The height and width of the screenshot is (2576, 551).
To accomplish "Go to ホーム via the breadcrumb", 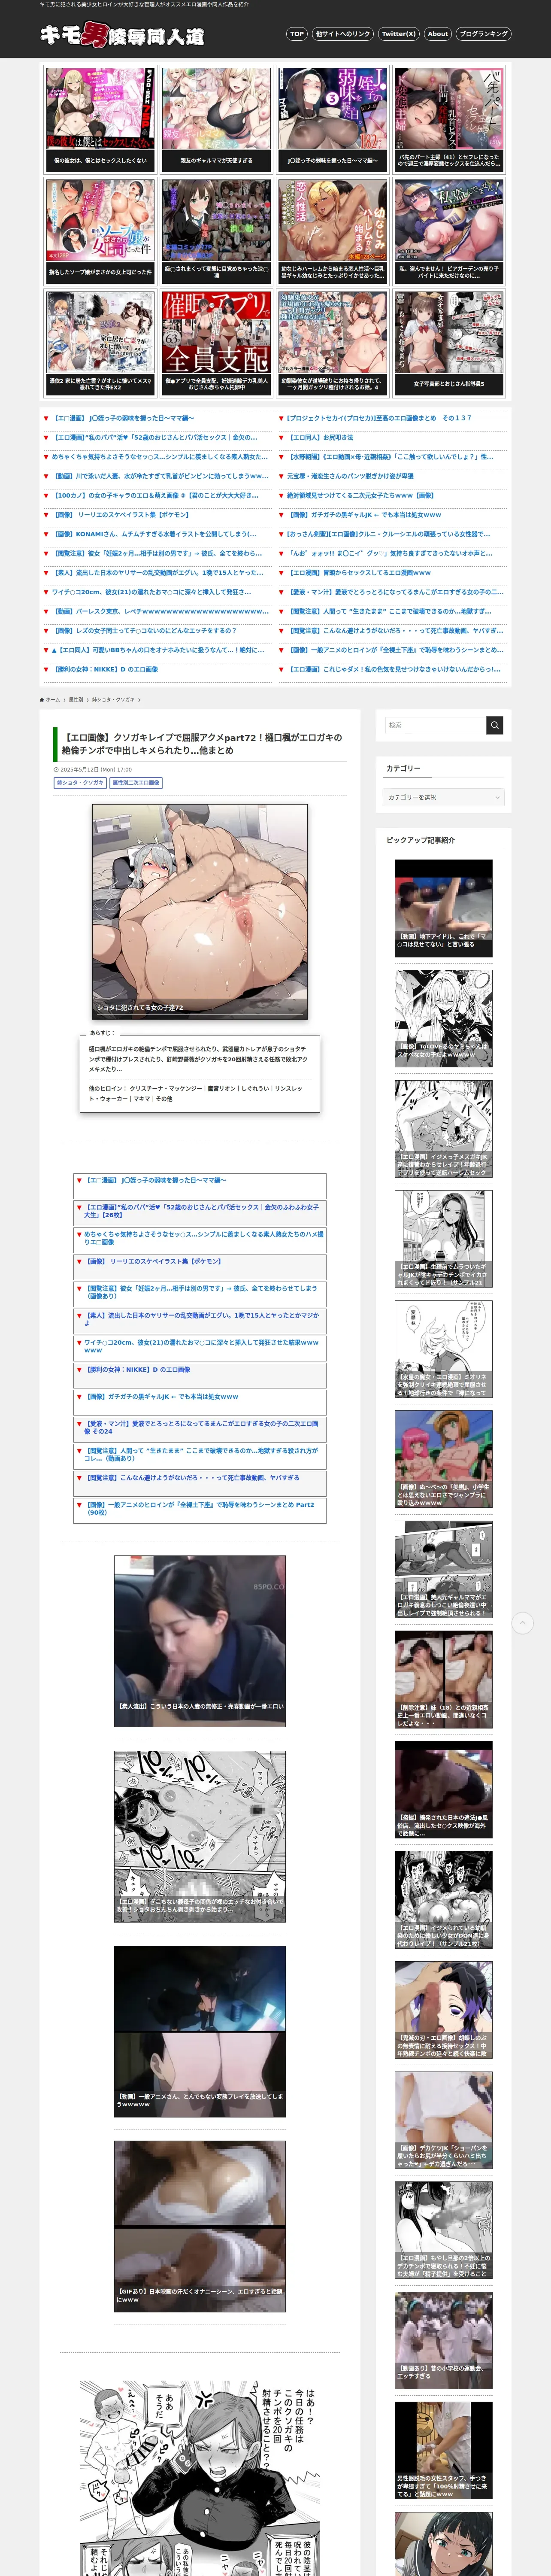I will [x=50, y=700].
